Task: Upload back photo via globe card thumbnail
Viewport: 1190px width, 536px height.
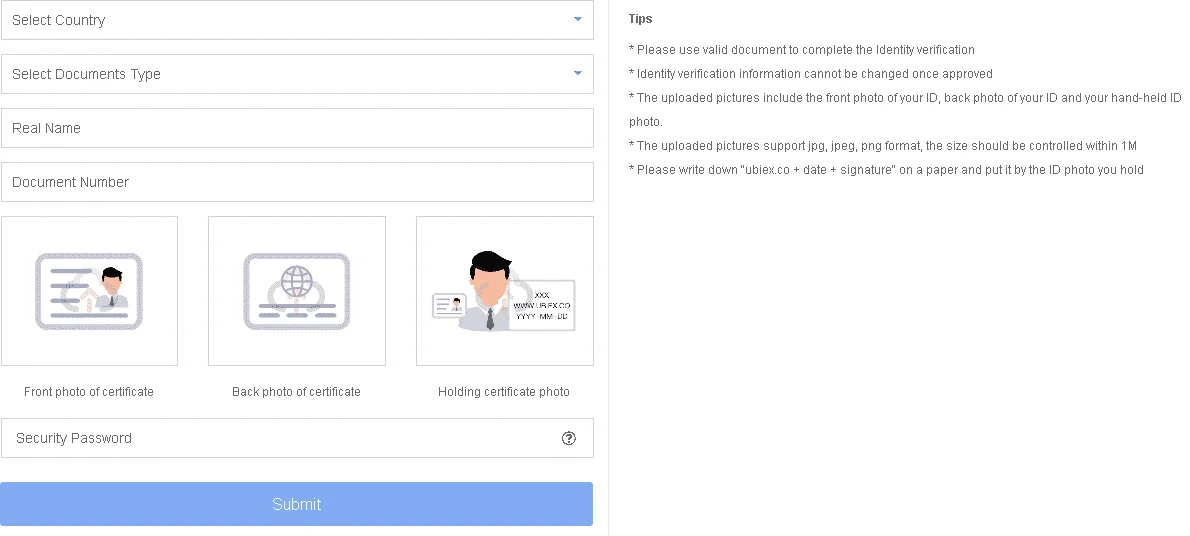Action: coord(297,291)
